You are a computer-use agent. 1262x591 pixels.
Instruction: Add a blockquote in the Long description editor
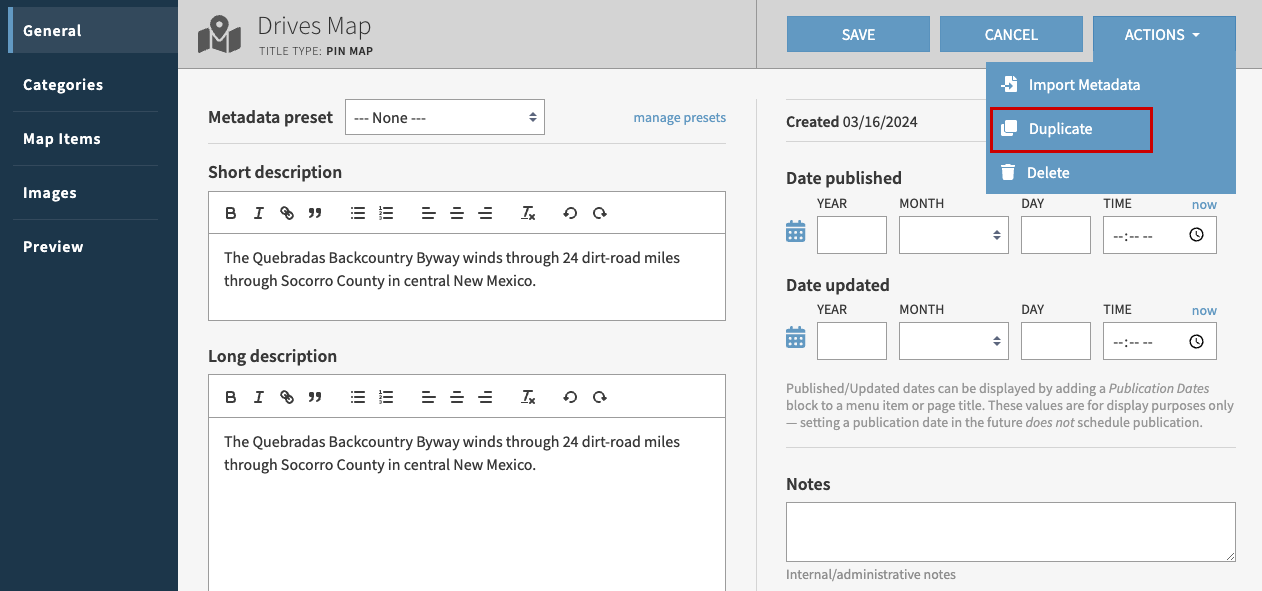coord(315,397)
